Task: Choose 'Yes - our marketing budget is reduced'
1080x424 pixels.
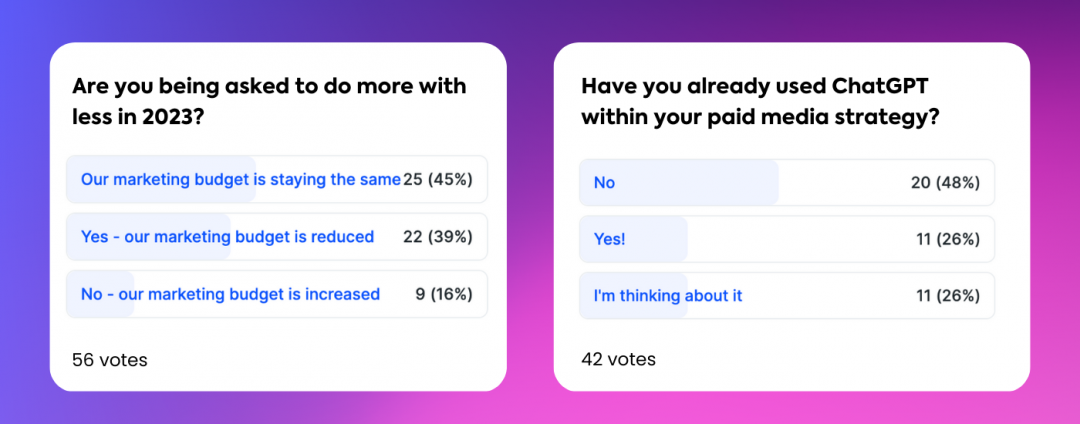Action: 277,237
